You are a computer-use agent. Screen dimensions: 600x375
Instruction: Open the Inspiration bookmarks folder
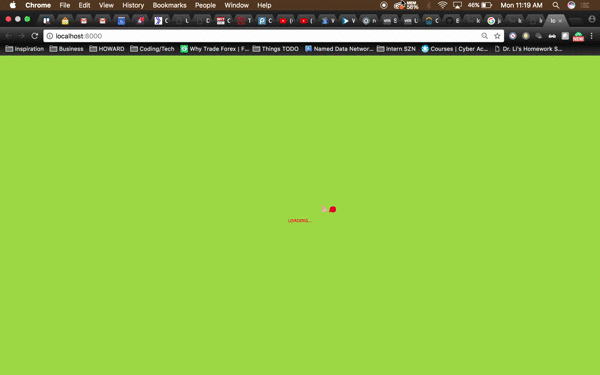point(25,49)
